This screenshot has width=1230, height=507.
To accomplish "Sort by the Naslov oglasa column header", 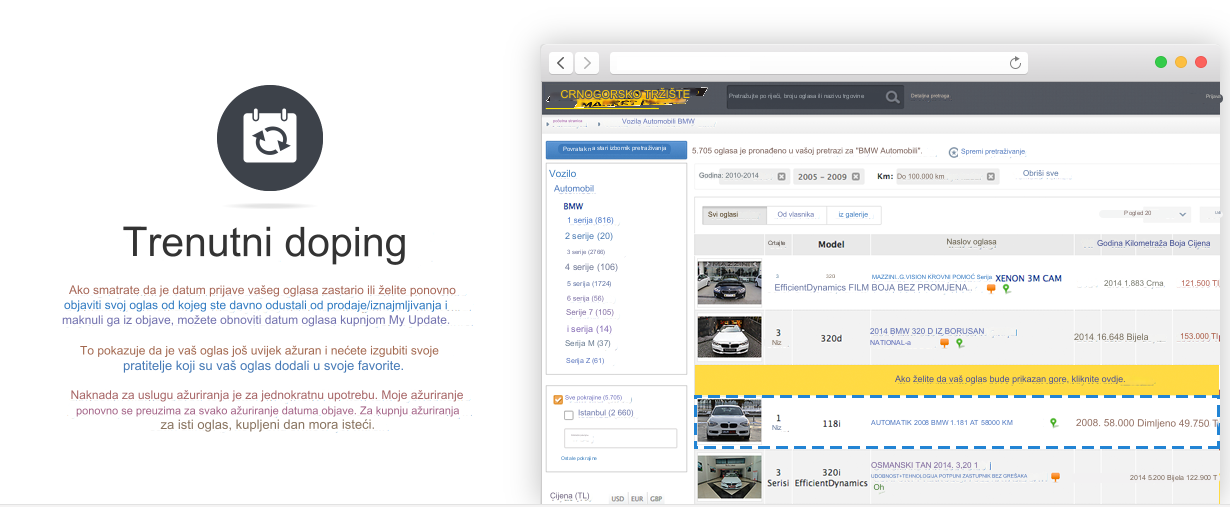I will (x=971, y=242).
